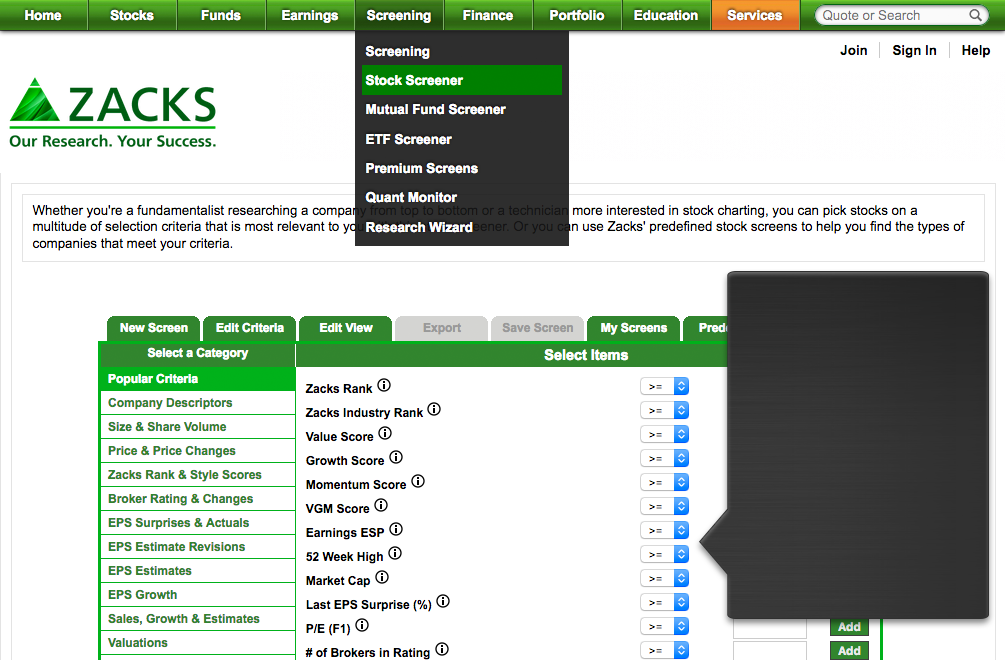Select Valuations category in sidebar
The height and width of the screenshot is (660, 1005).
click(138, 643)
